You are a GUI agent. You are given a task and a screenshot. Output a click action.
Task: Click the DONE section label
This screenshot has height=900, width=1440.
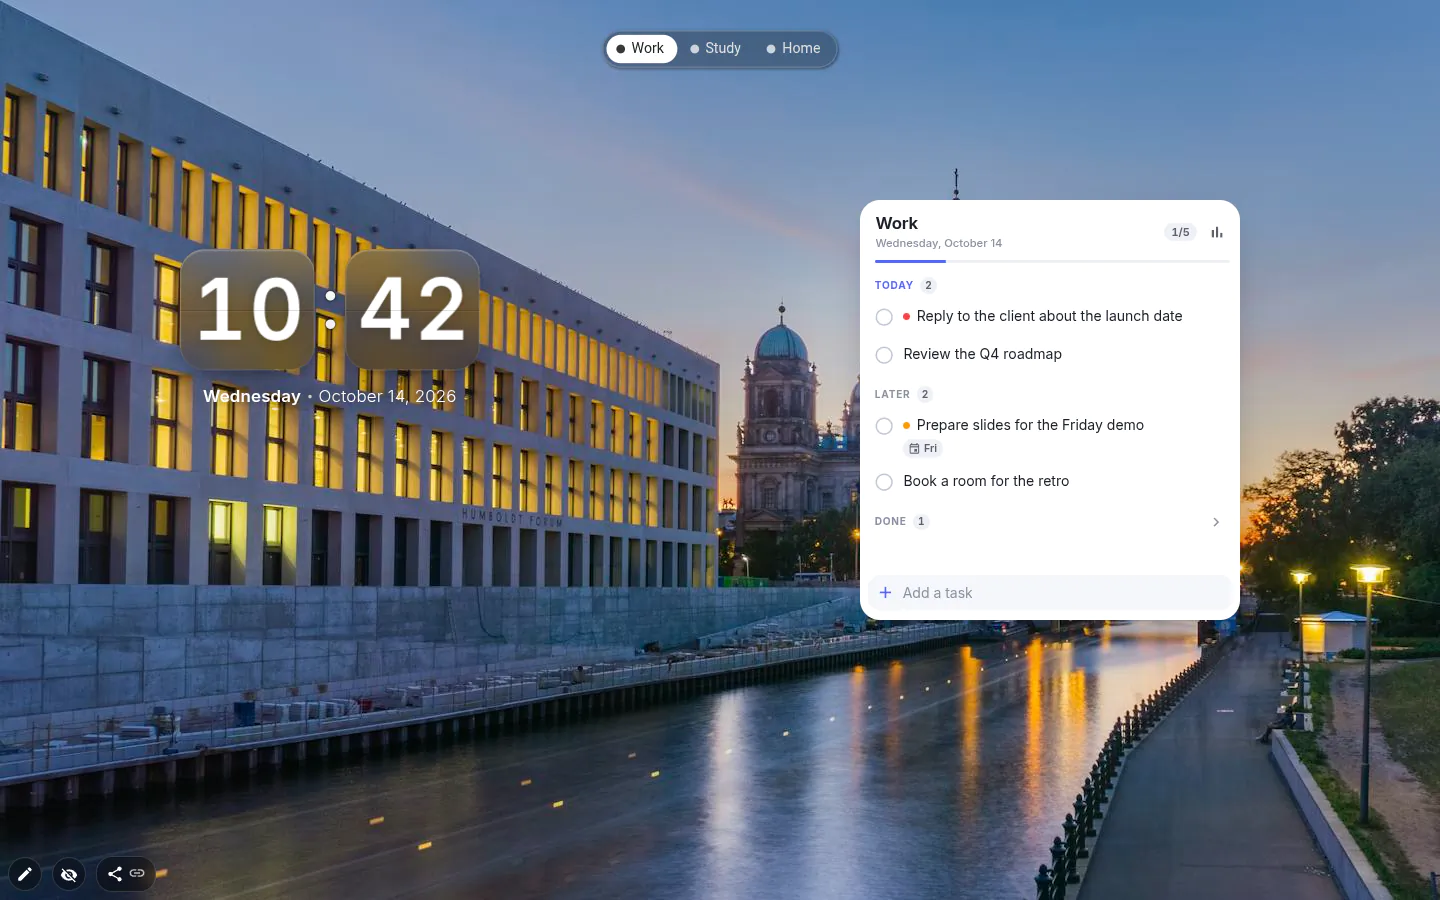(890, 521)
